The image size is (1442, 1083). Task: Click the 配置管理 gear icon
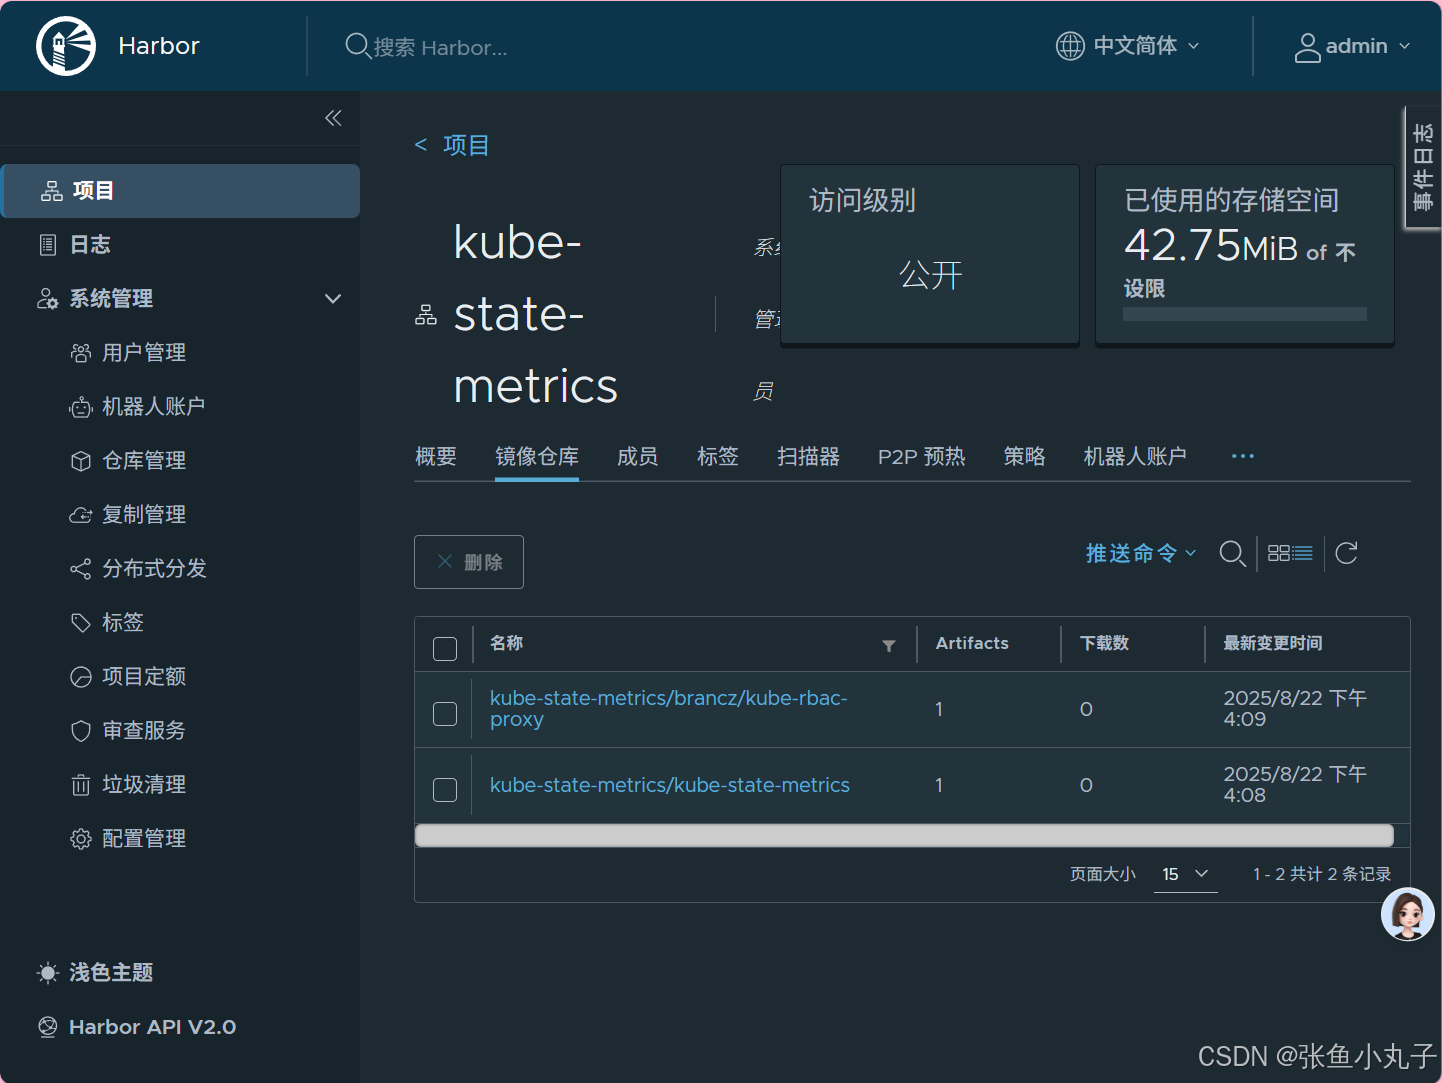point(81,839)
